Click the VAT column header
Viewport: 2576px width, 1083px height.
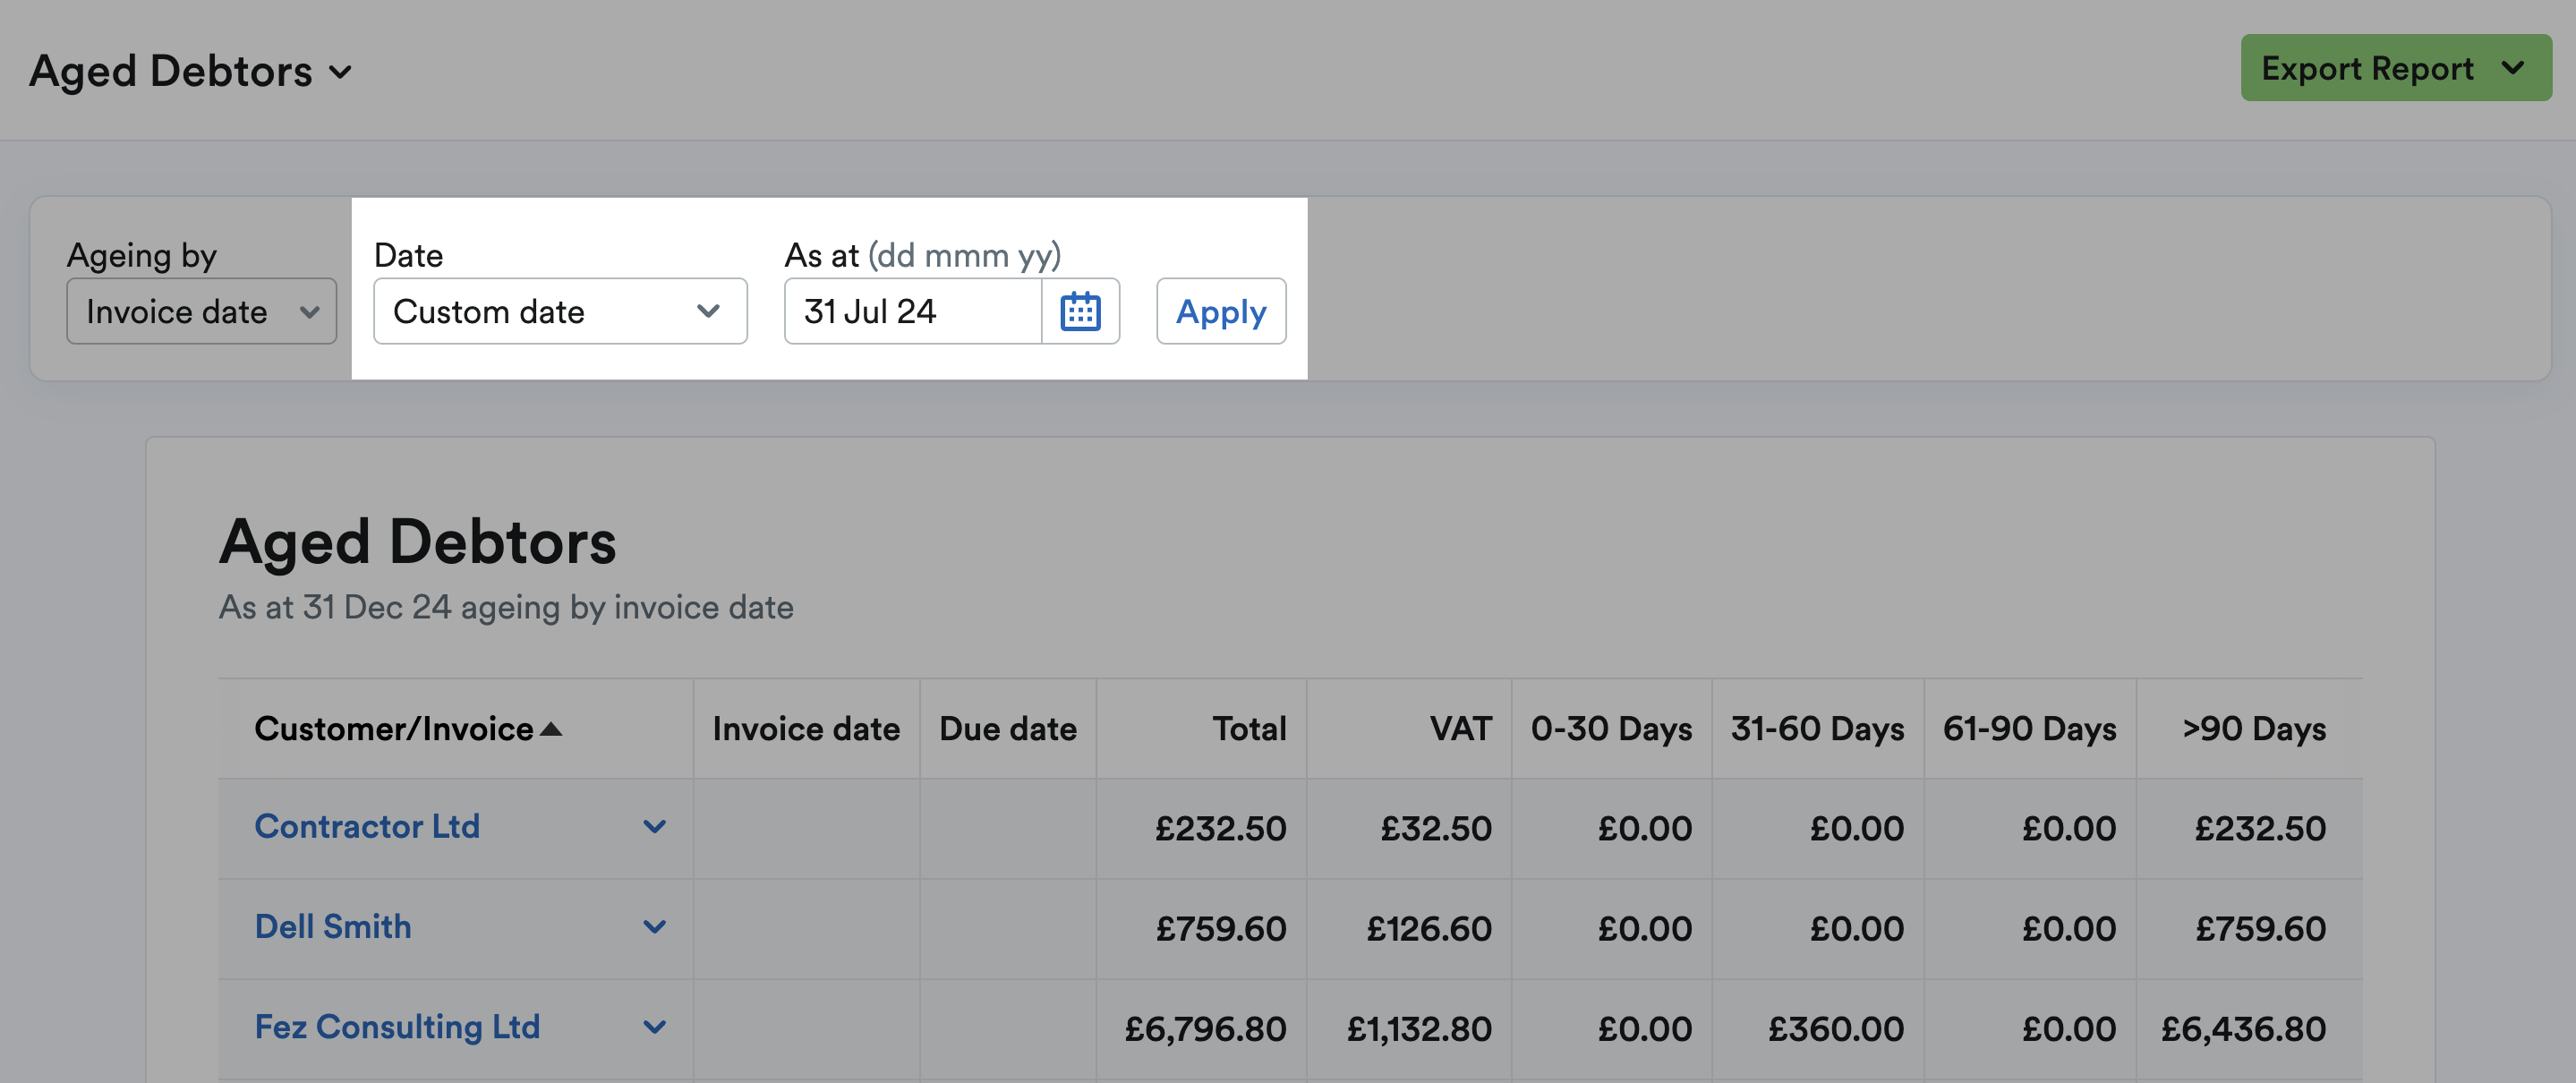pos(1459,729)
